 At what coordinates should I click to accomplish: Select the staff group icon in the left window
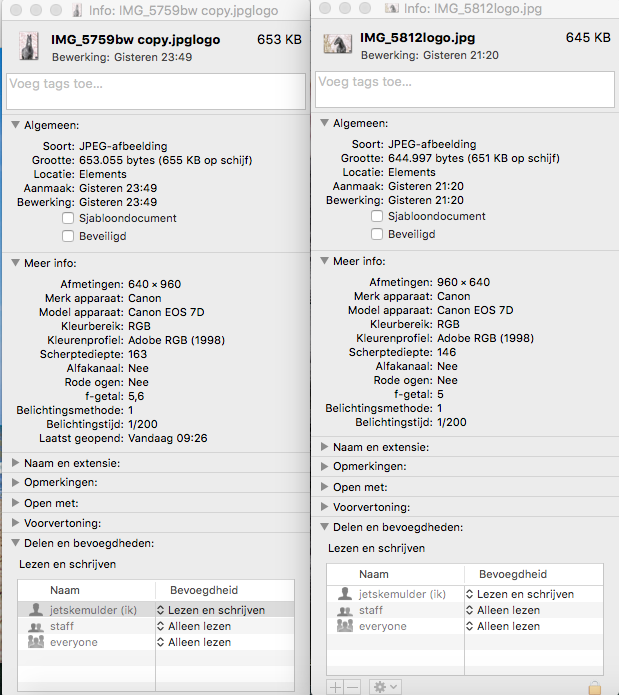tap(37, 626)
